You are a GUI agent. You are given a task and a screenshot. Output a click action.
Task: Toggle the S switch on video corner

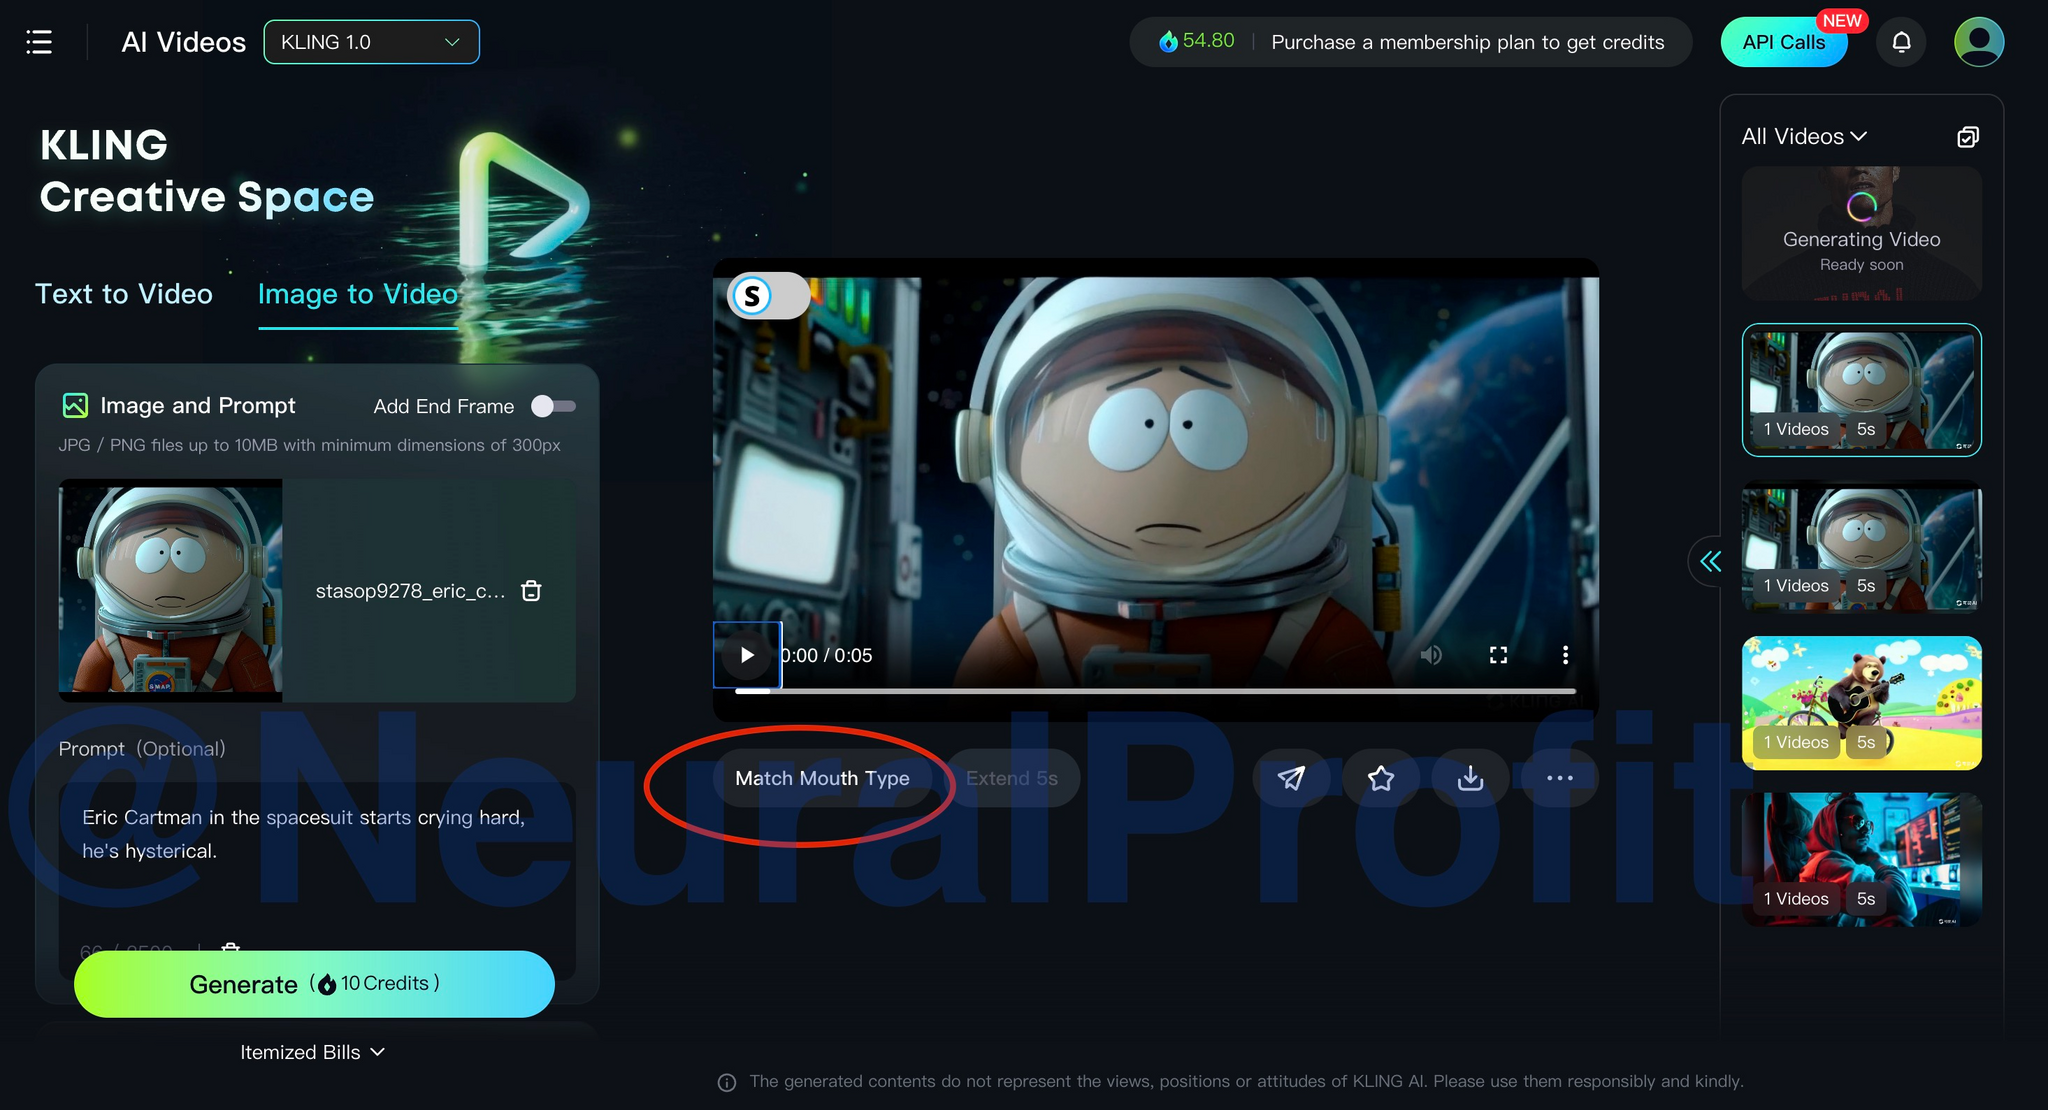(x=769, y=296)
